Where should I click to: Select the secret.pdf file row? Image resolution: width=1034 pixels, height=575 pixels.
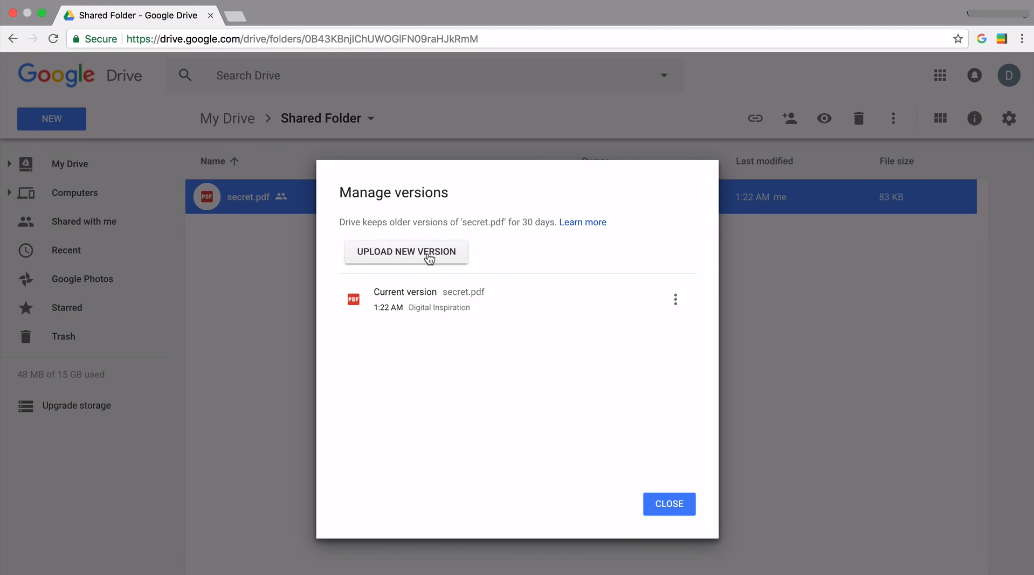click(x=581, y=197)
